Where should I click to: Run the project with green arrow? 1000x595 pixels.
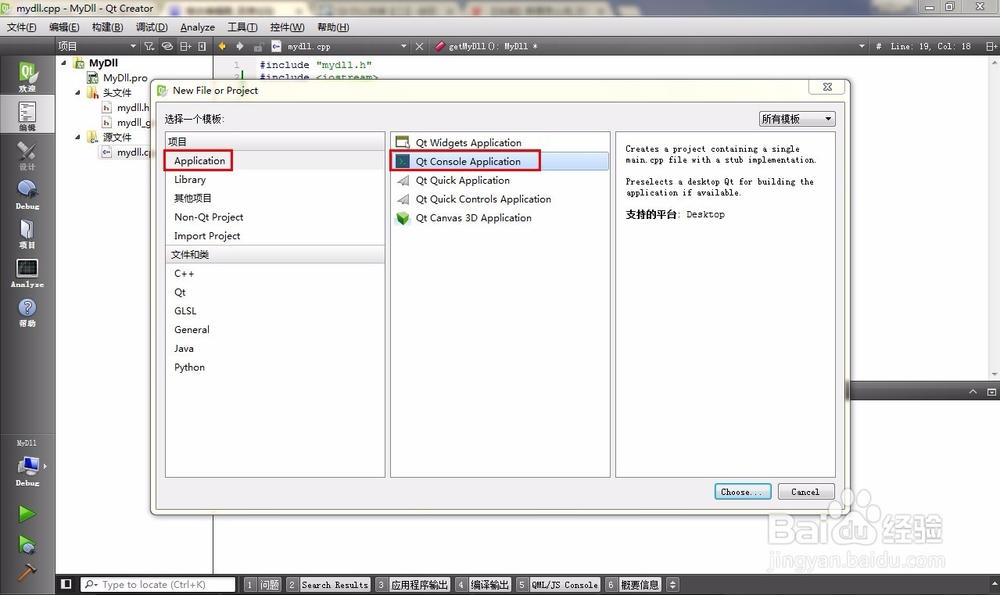27,513
